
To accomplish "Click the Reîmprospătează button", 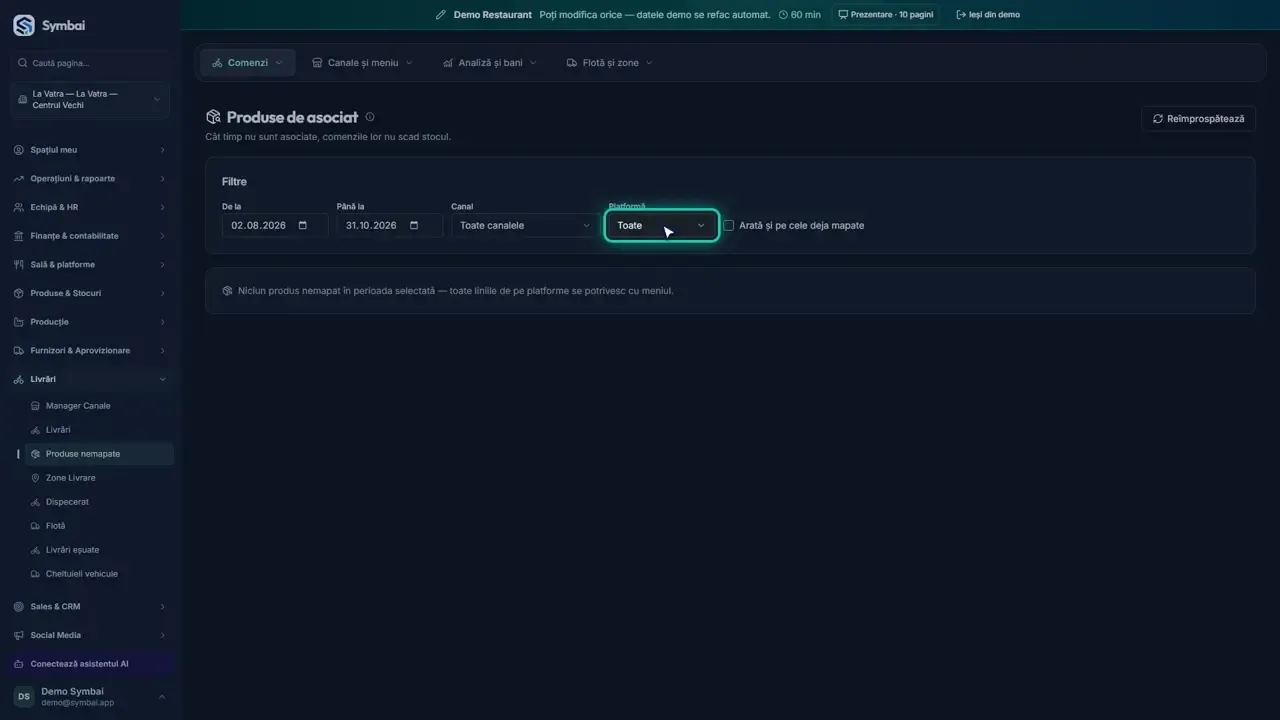I will point(1198,118).
